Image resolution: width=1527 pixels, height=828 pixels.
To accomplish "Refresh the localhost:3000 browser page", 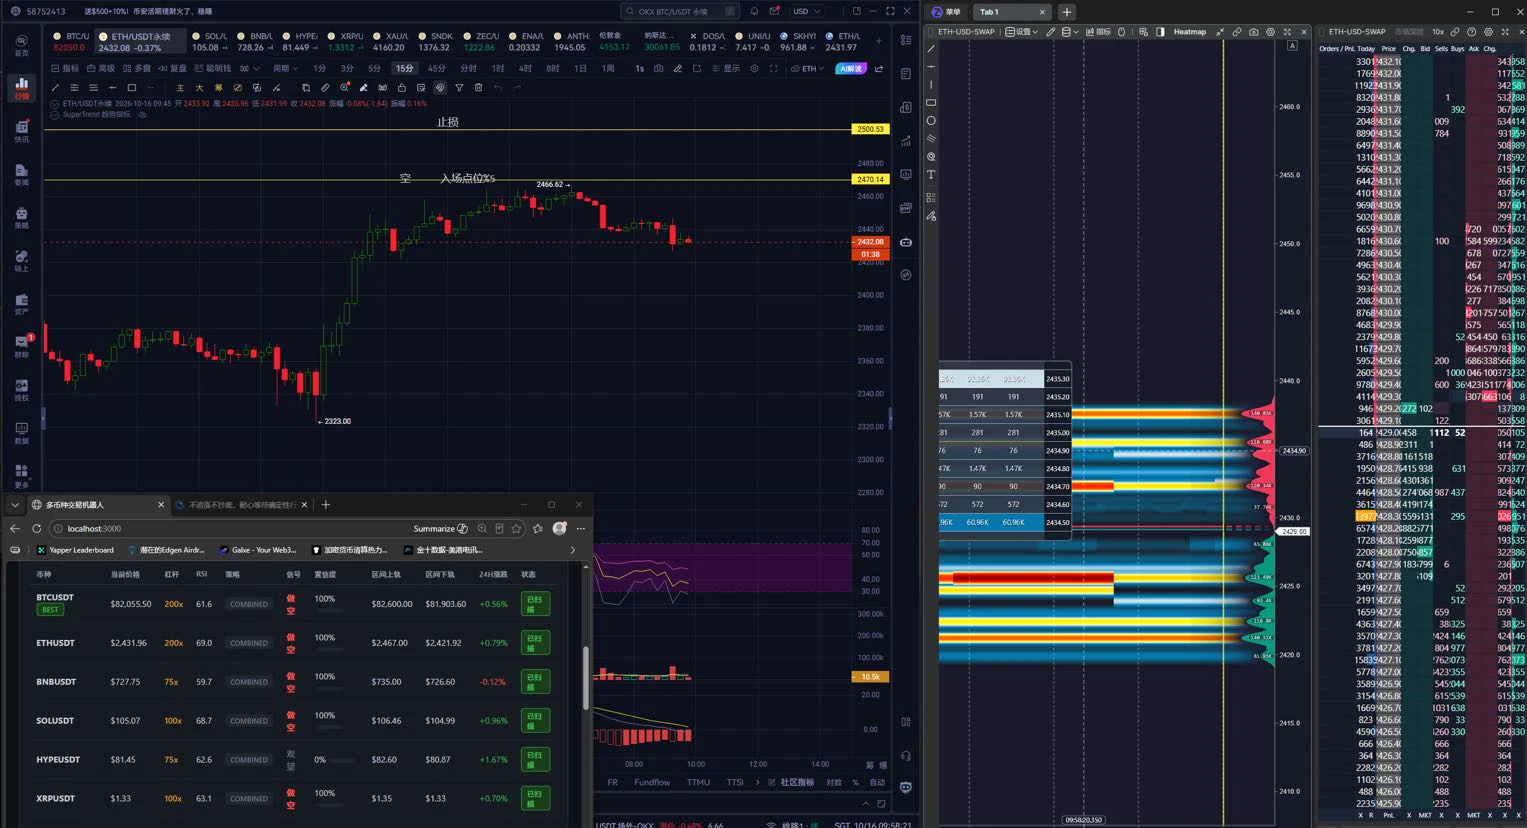I will 37,528.
